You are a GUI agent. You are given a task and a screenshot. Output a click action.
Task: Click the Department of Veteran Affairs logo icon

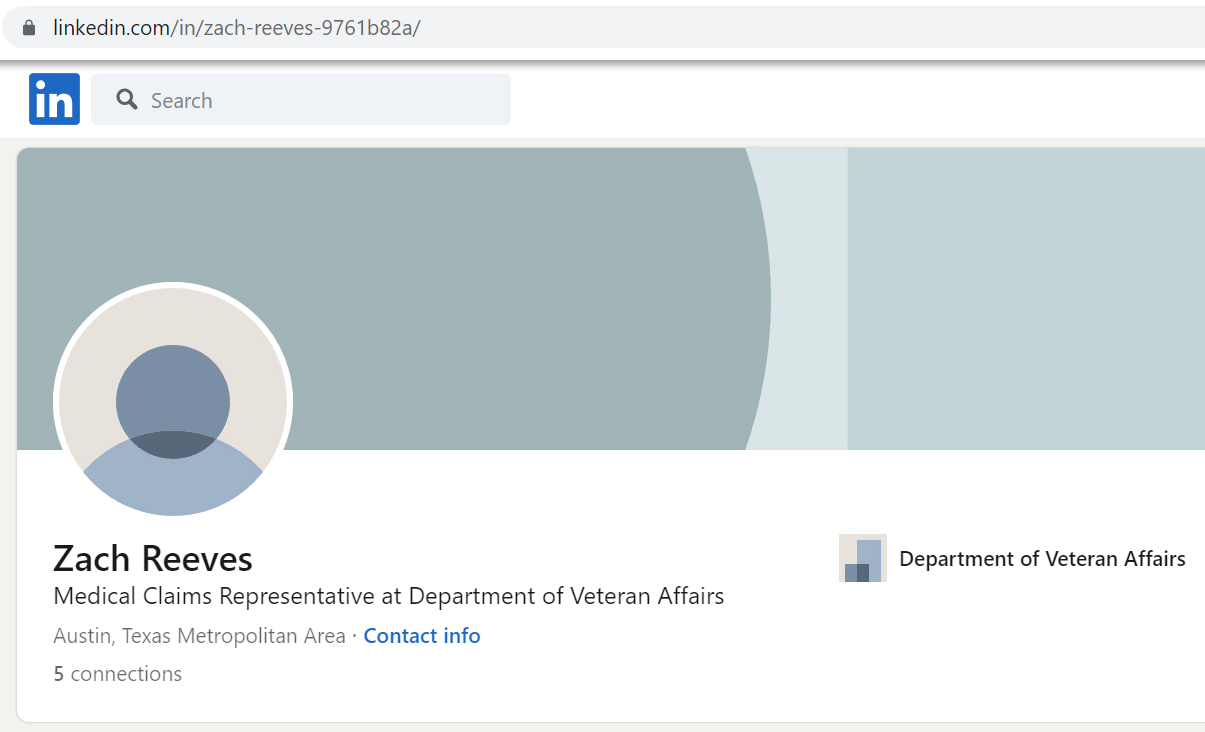(862, 558)
